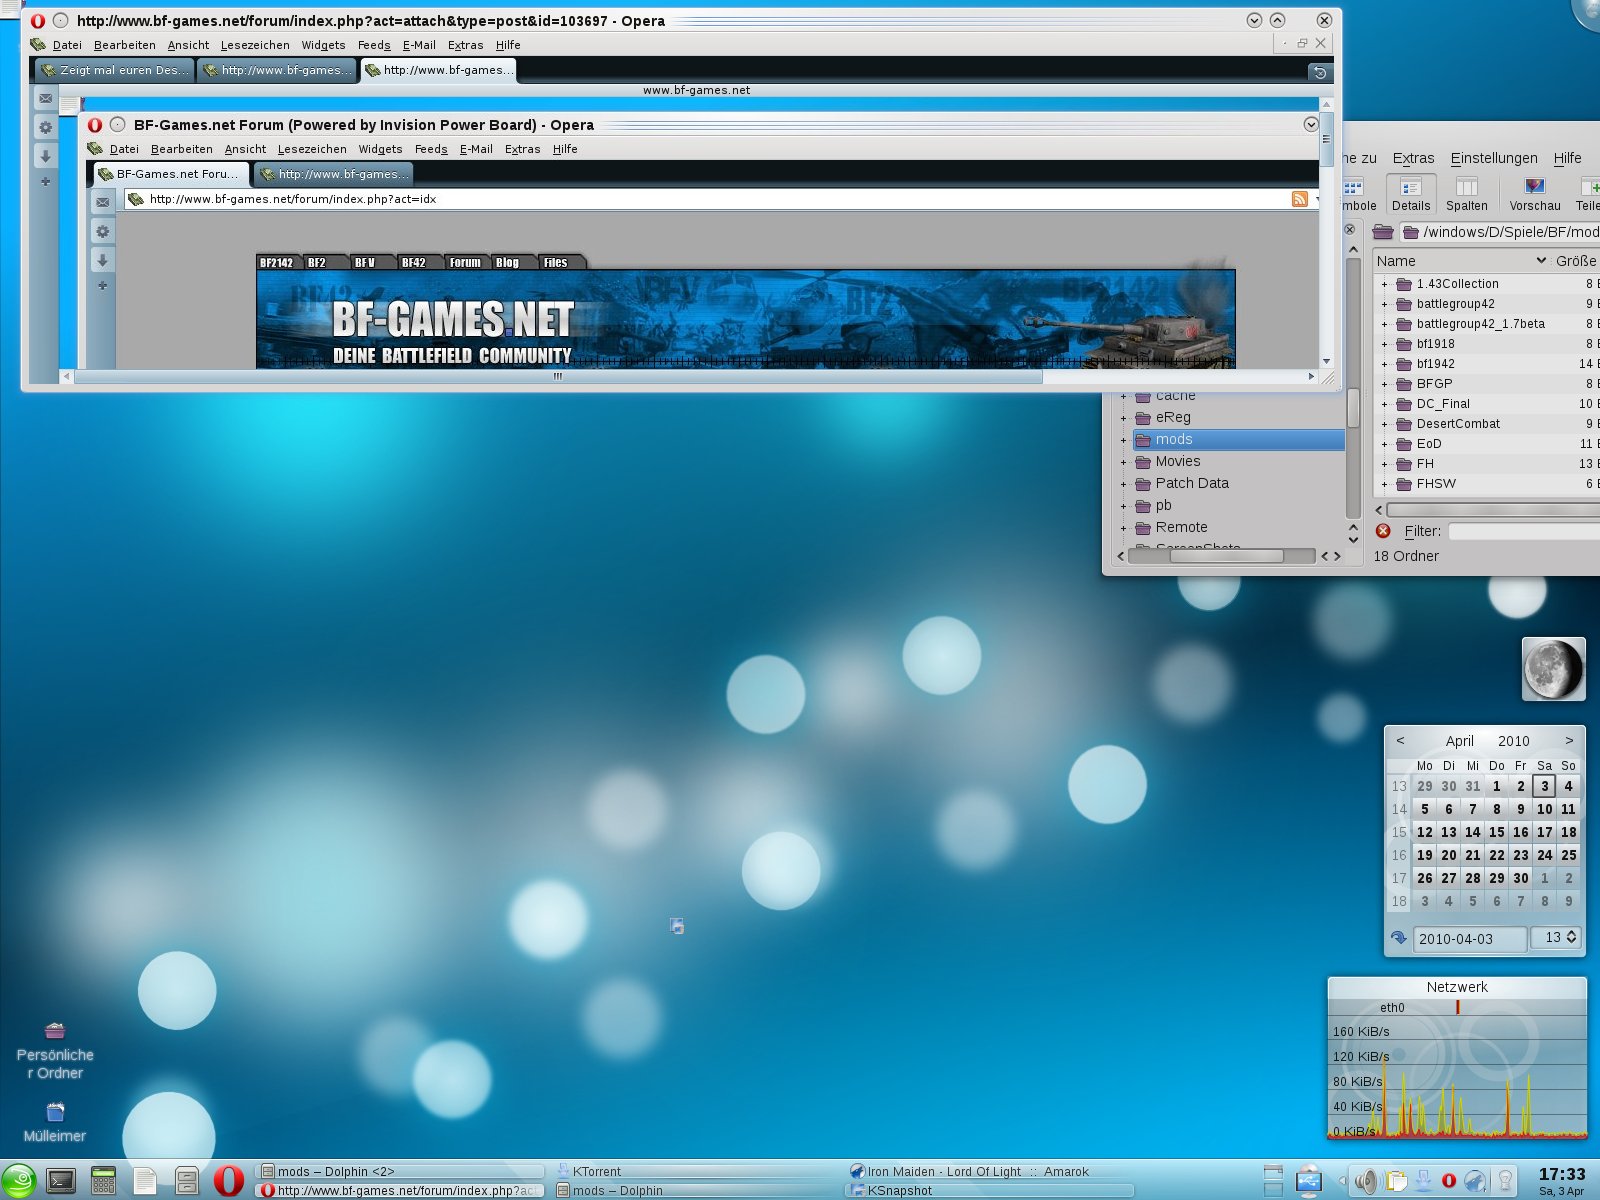Open the openSUSE start menu launcher
1600x1200 pixels.
(18, 1181)
